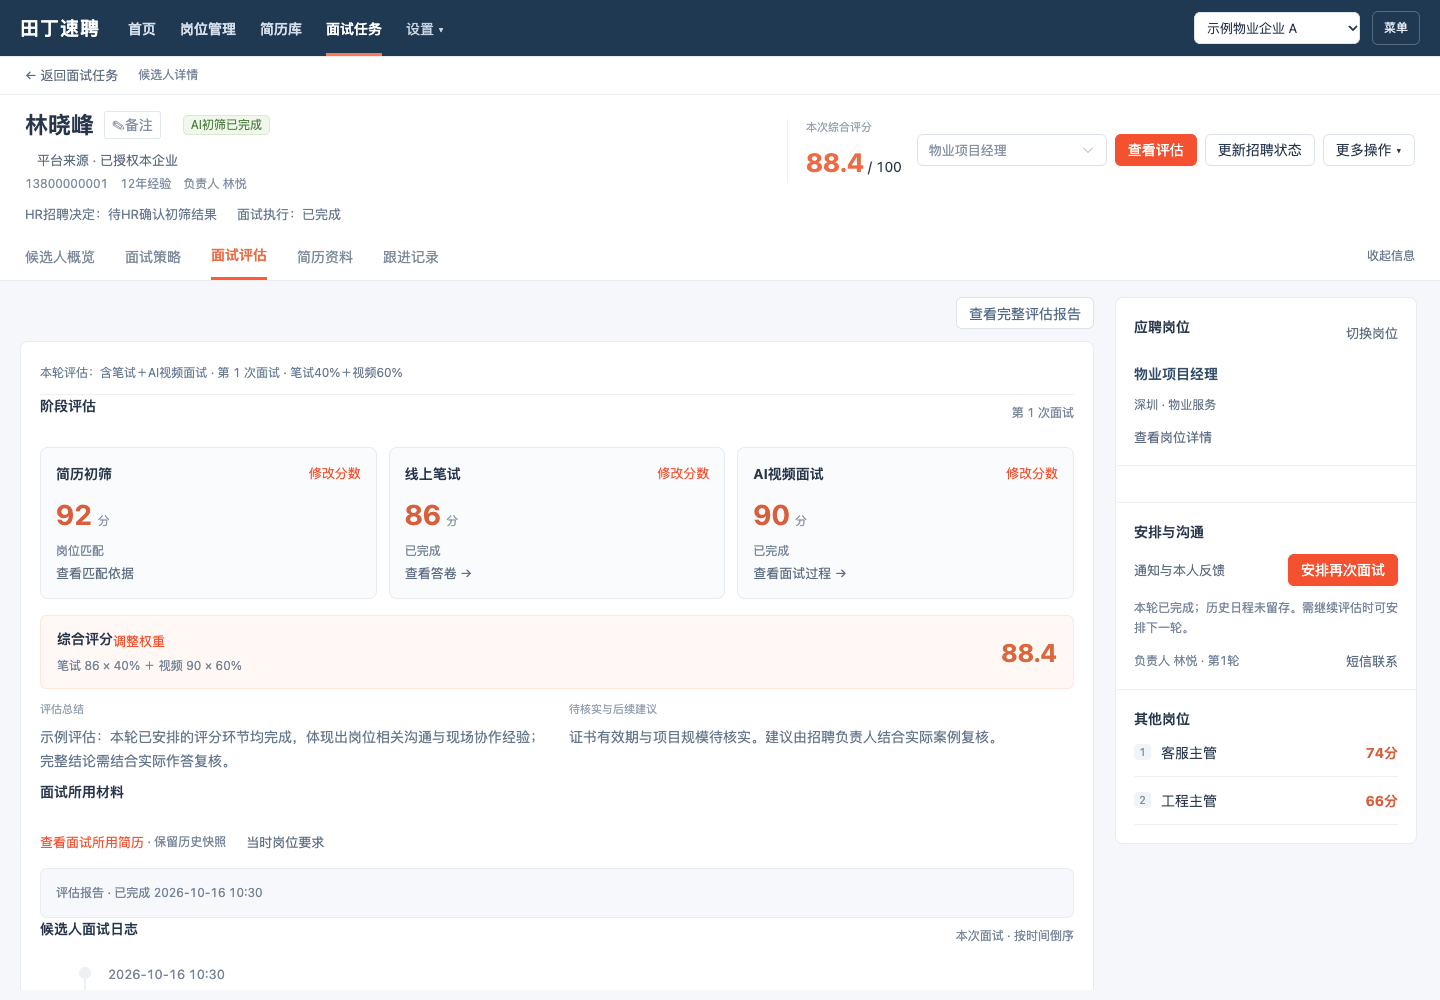Open 查看岗位详情 link
Screen dimensions: 1440x1000
point(1173,437)
